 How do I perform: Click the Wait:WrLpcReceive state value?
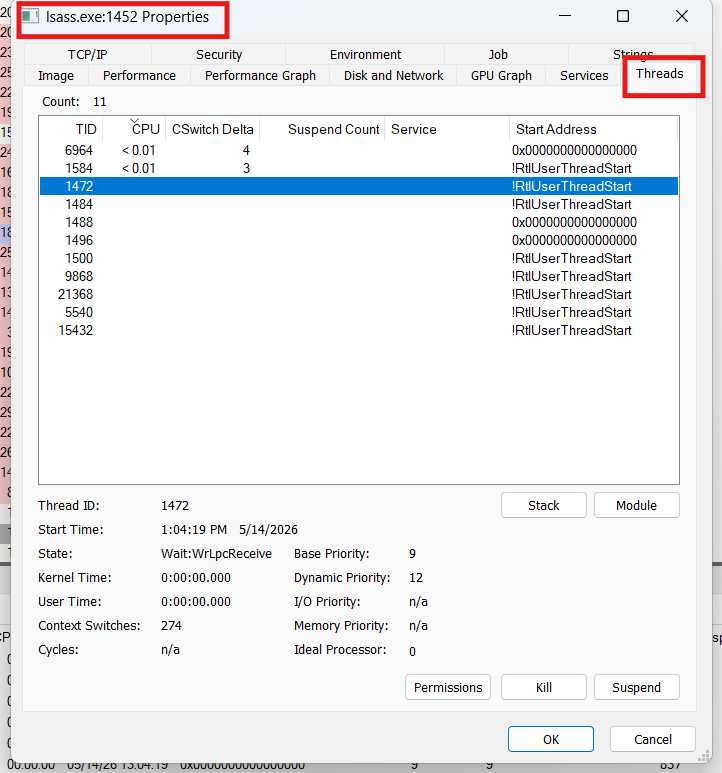pos(216,554)
